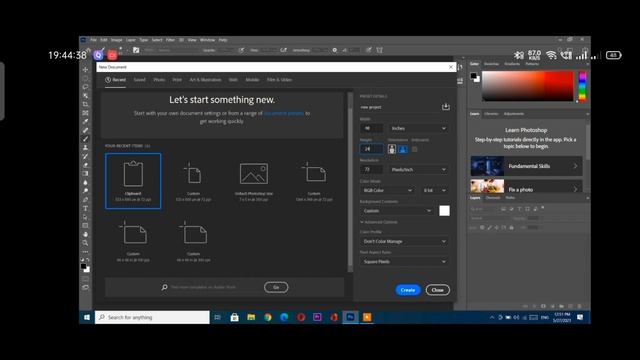Switch to Libraries tab in Learn panel
Screen dimensions: 640x360
pyautogui.click(x=491, y=114)
